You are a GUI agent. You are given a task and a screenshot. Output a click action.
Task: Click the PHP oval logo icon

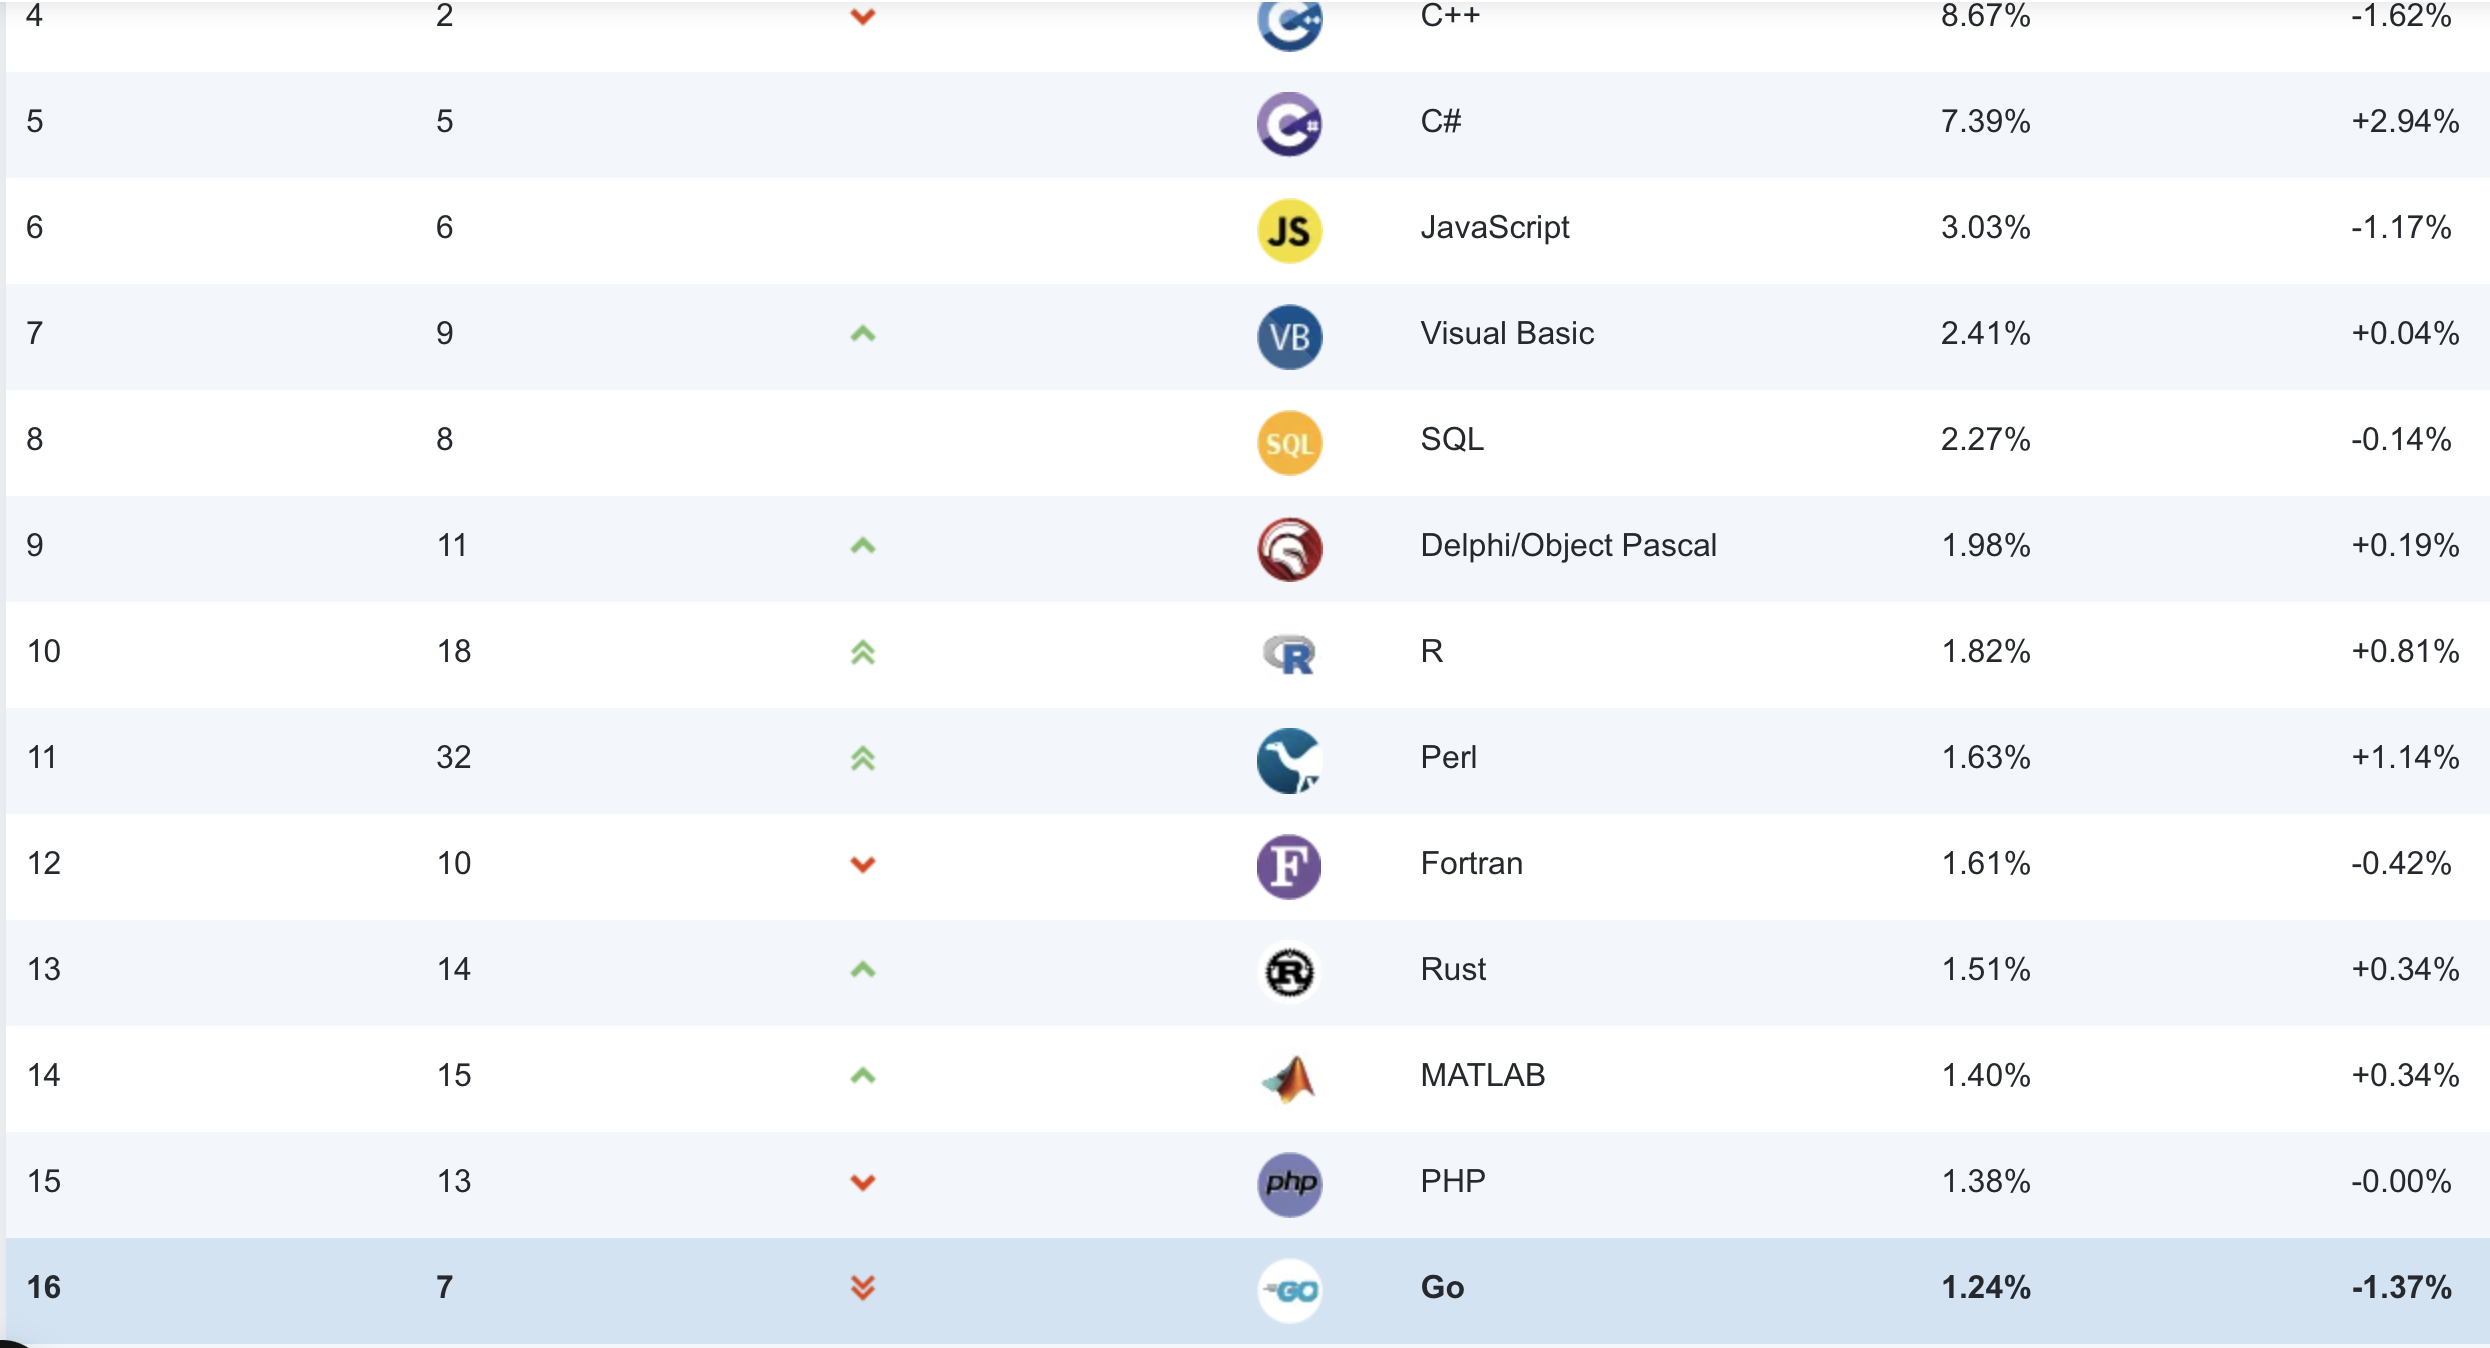[1289, 1184]
